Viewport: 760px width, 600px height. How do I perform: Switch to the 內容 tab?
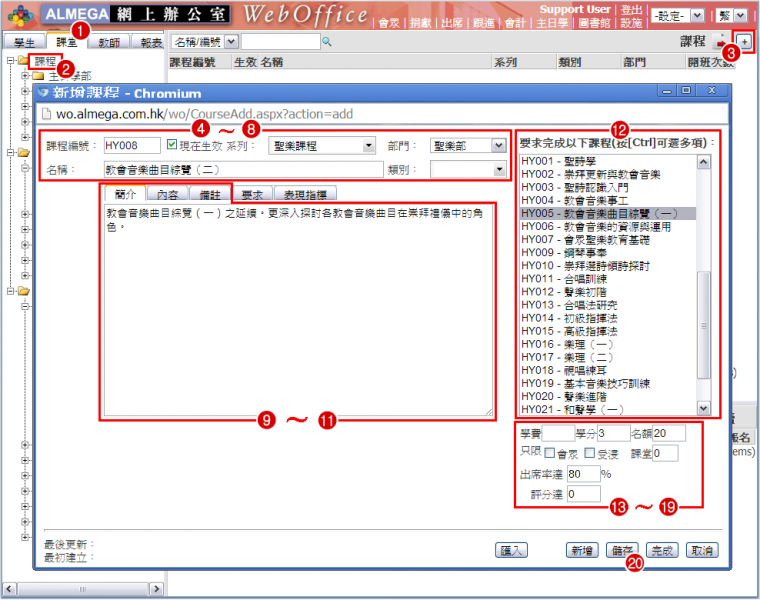[x=167, y=194]
